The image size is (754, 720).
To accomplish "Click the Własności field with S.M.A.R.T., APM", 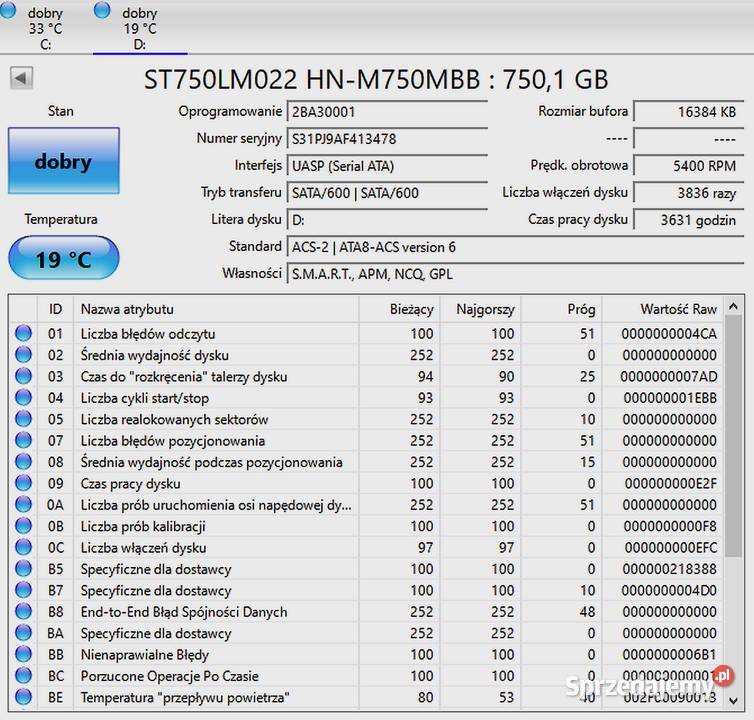I will [515, 274].
